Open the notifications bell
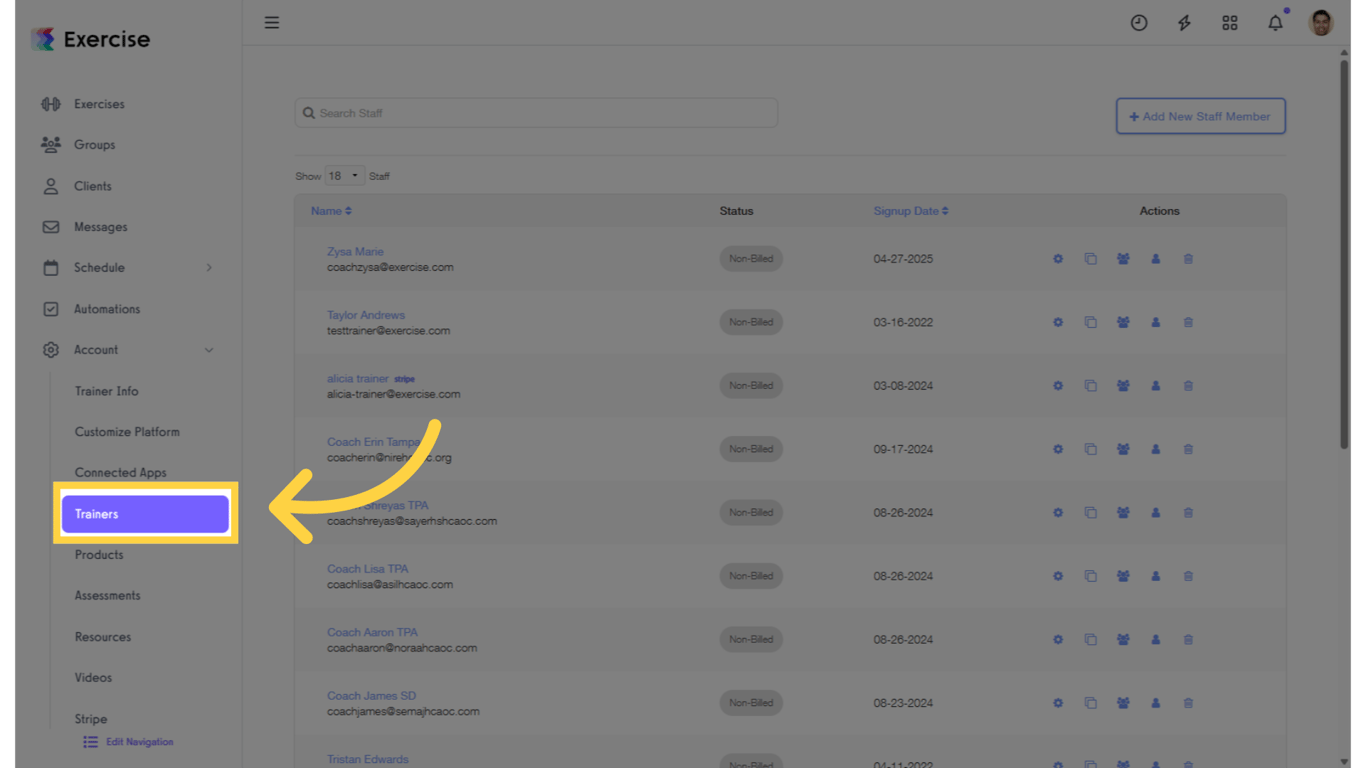This screenshot has height=768, width=1366. click(x=1275, y=22)
